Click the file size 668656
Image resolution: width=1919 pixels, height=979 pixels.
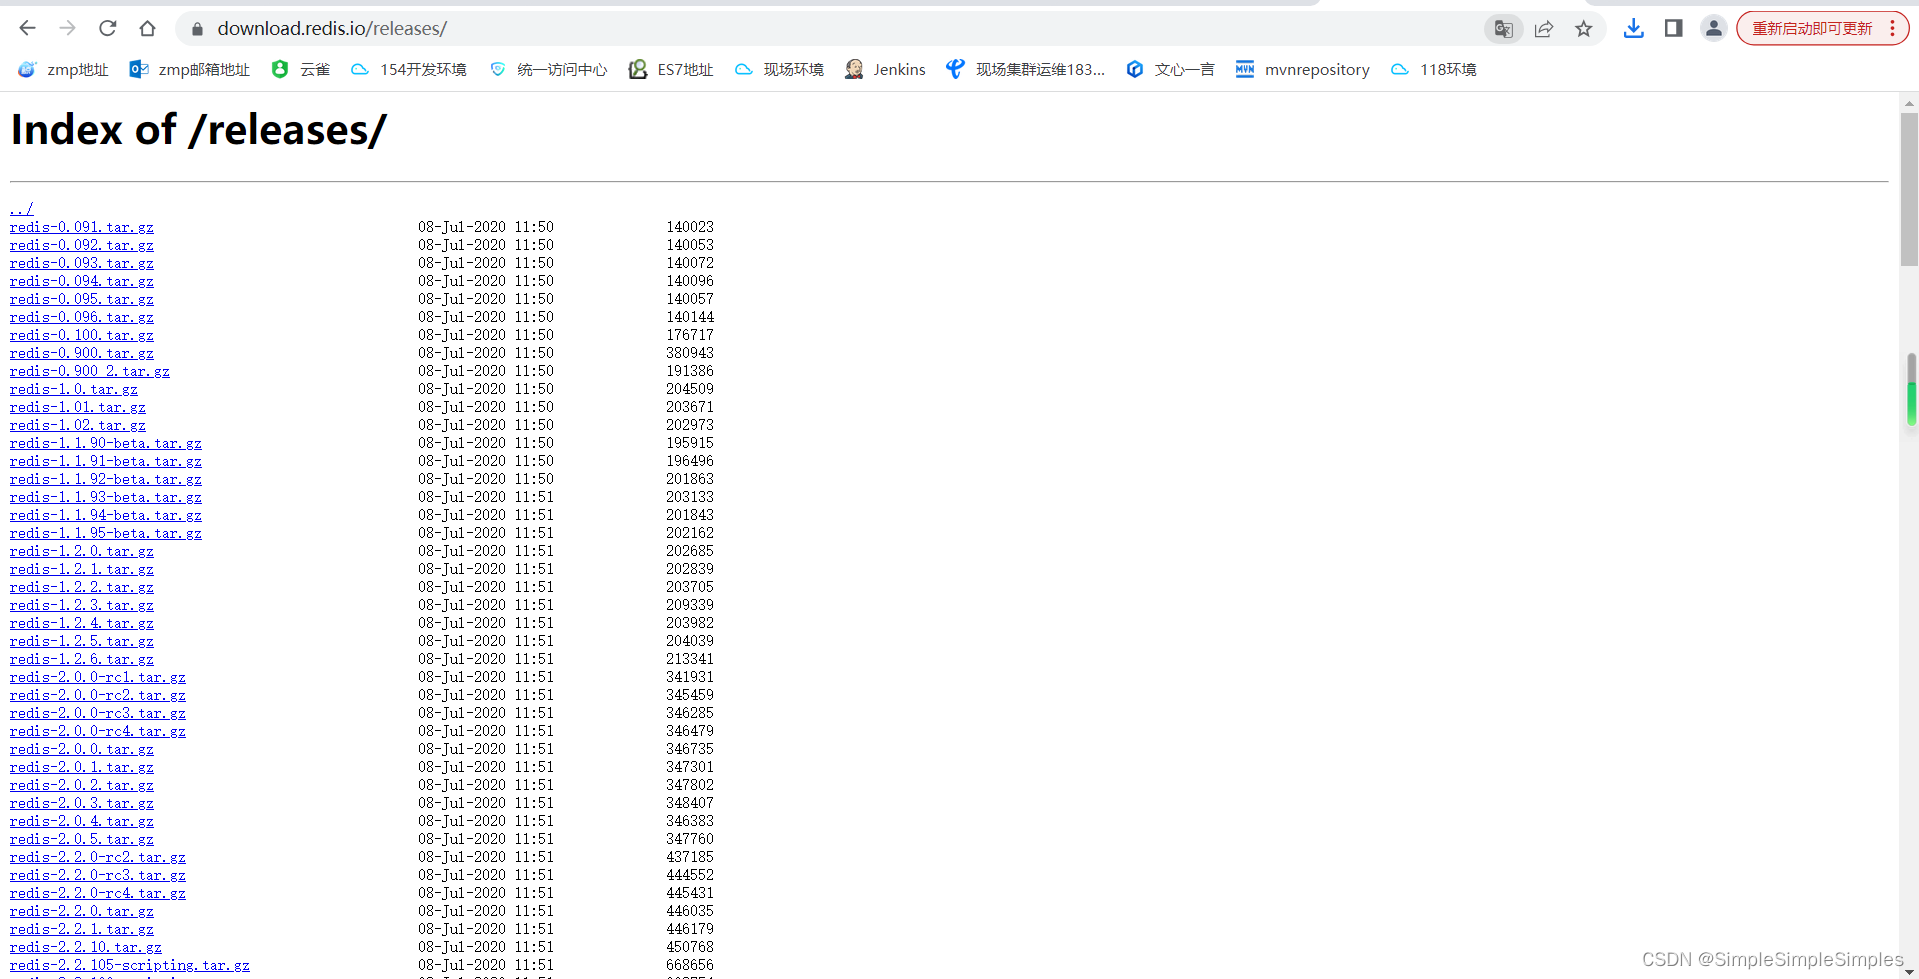click(x=690, y=965)
